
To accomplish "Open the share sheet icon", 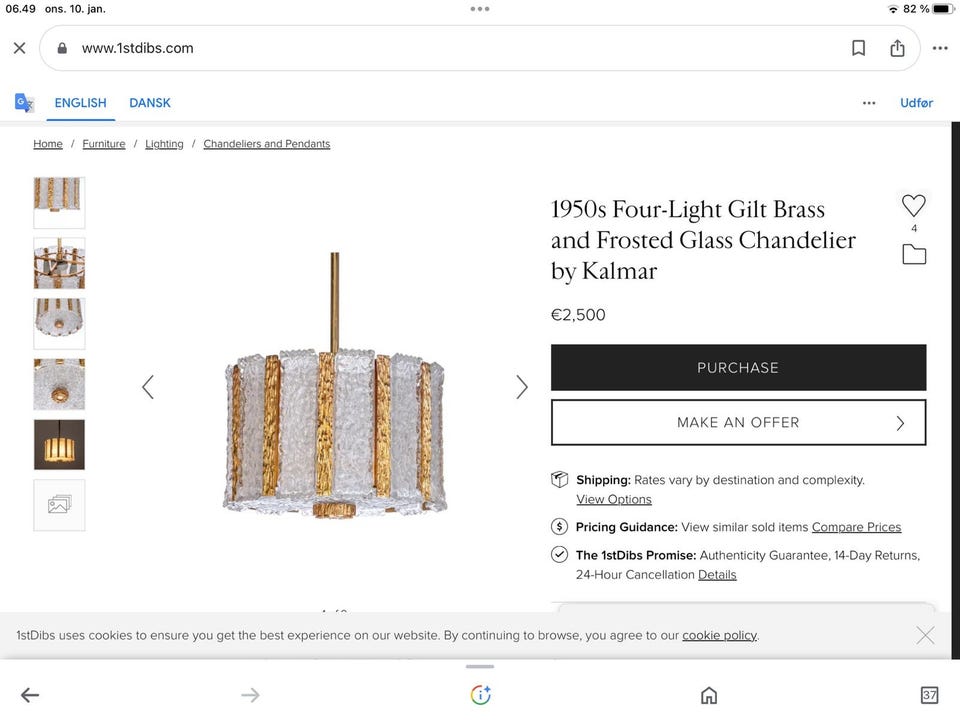I will click(x=897, y=48).
